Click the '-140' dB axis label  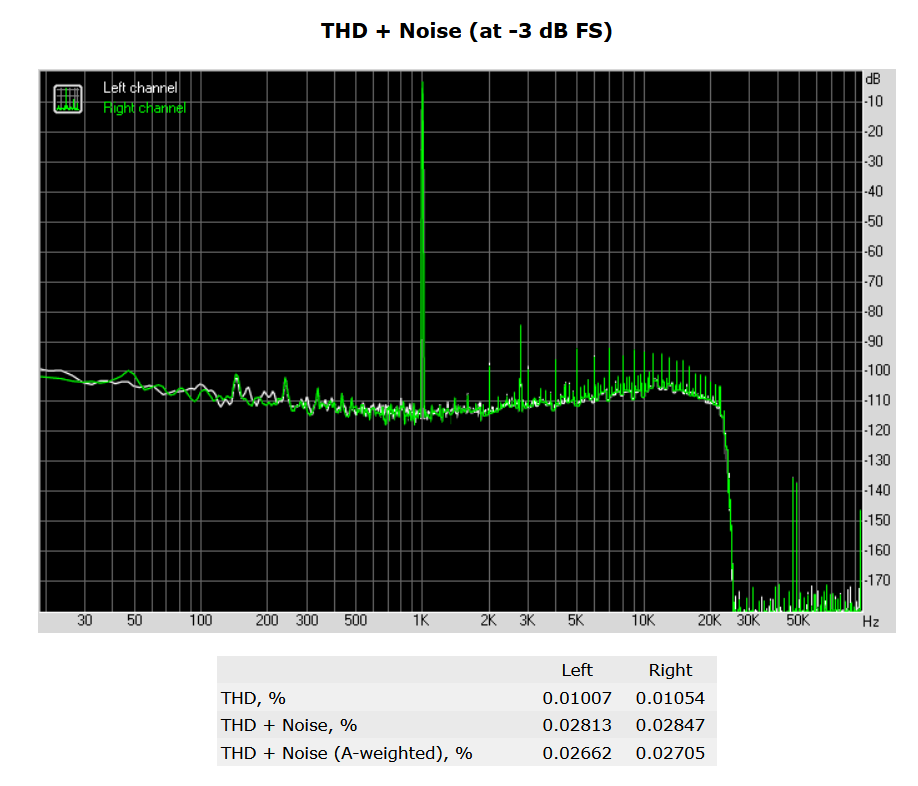coord(877,490)
